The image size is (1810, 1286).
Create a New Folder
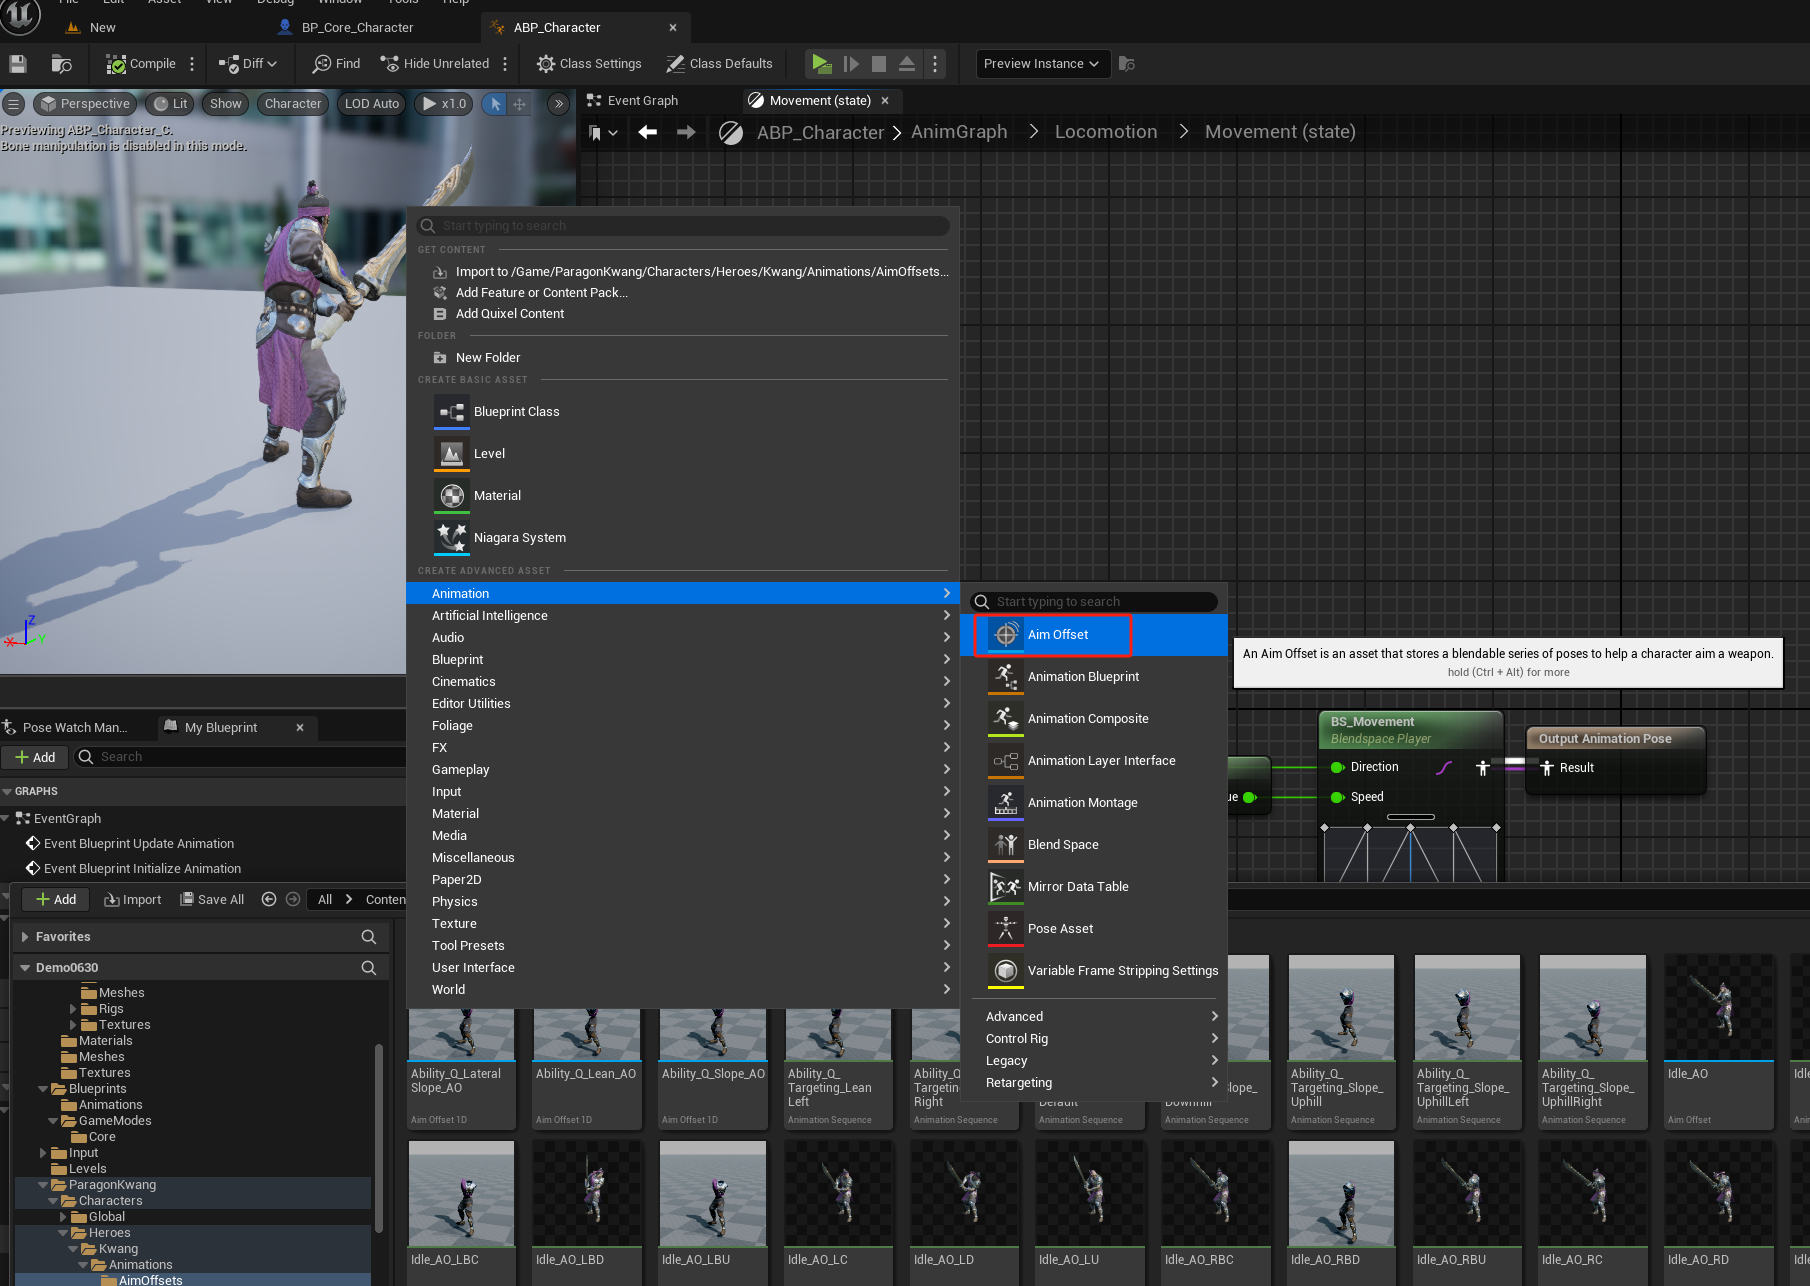pos(487,358)
